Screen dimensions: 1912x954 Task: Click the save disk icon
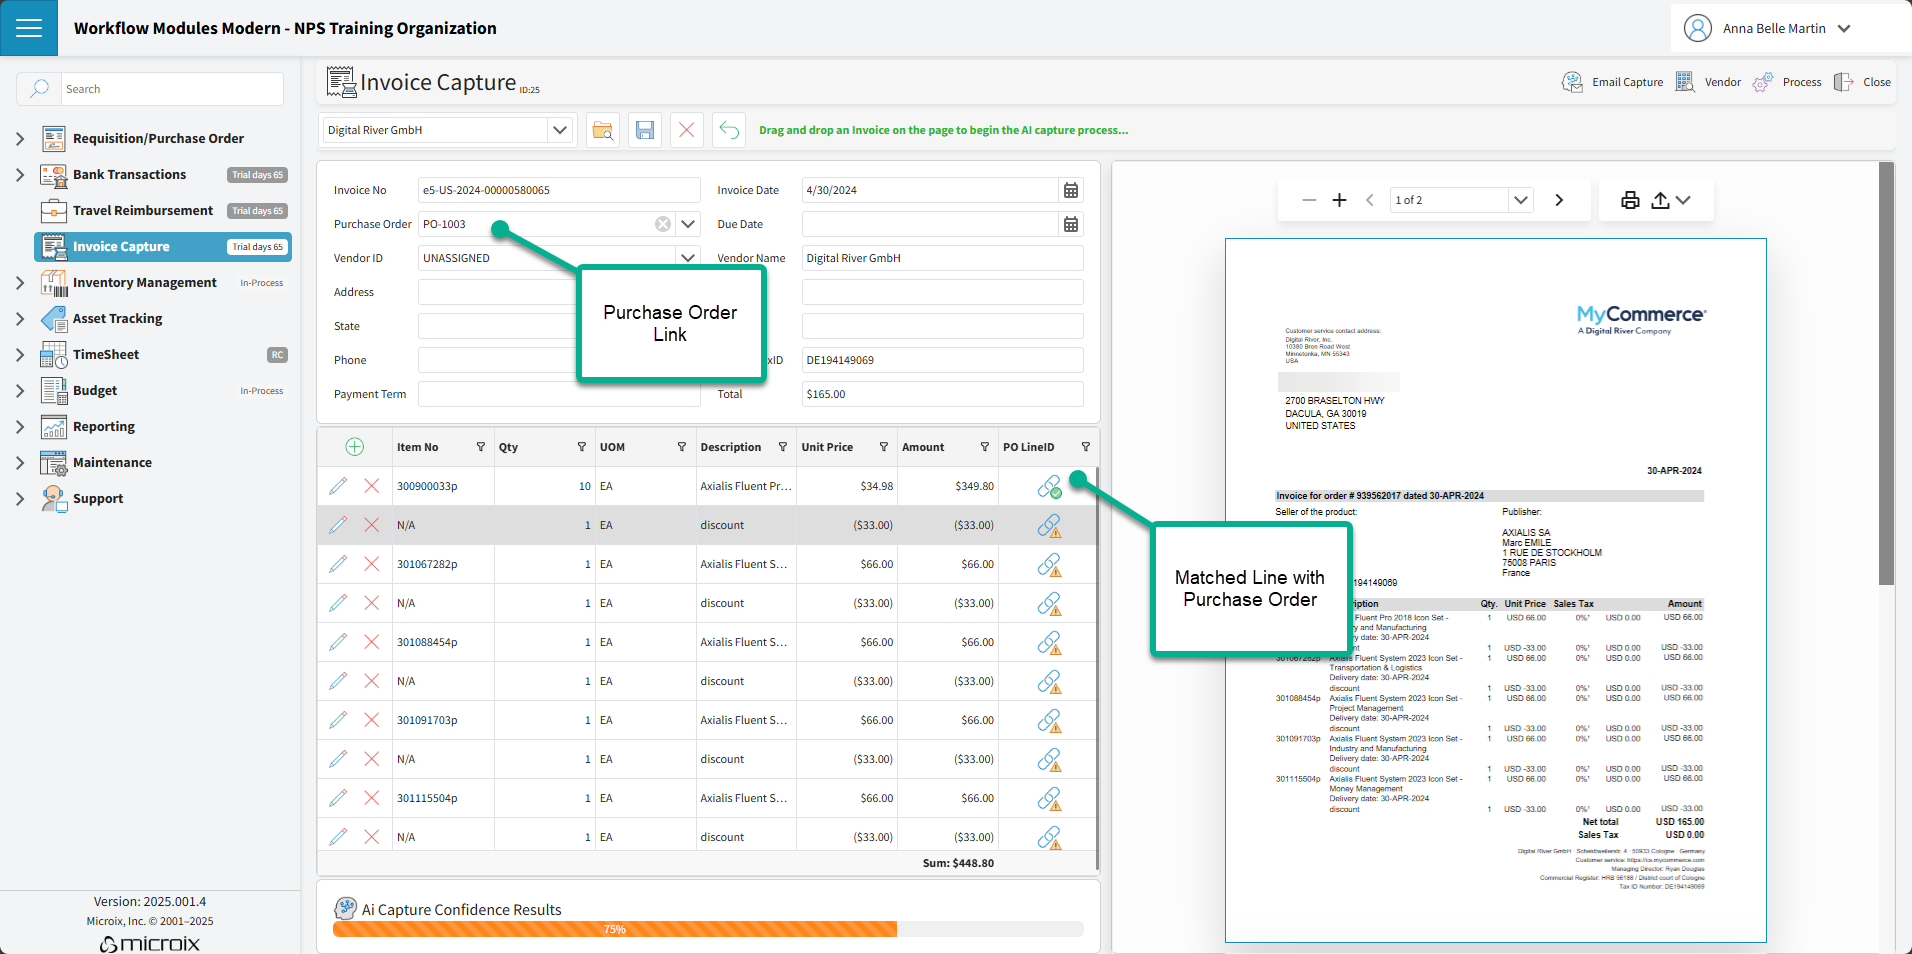click(645, 130)
